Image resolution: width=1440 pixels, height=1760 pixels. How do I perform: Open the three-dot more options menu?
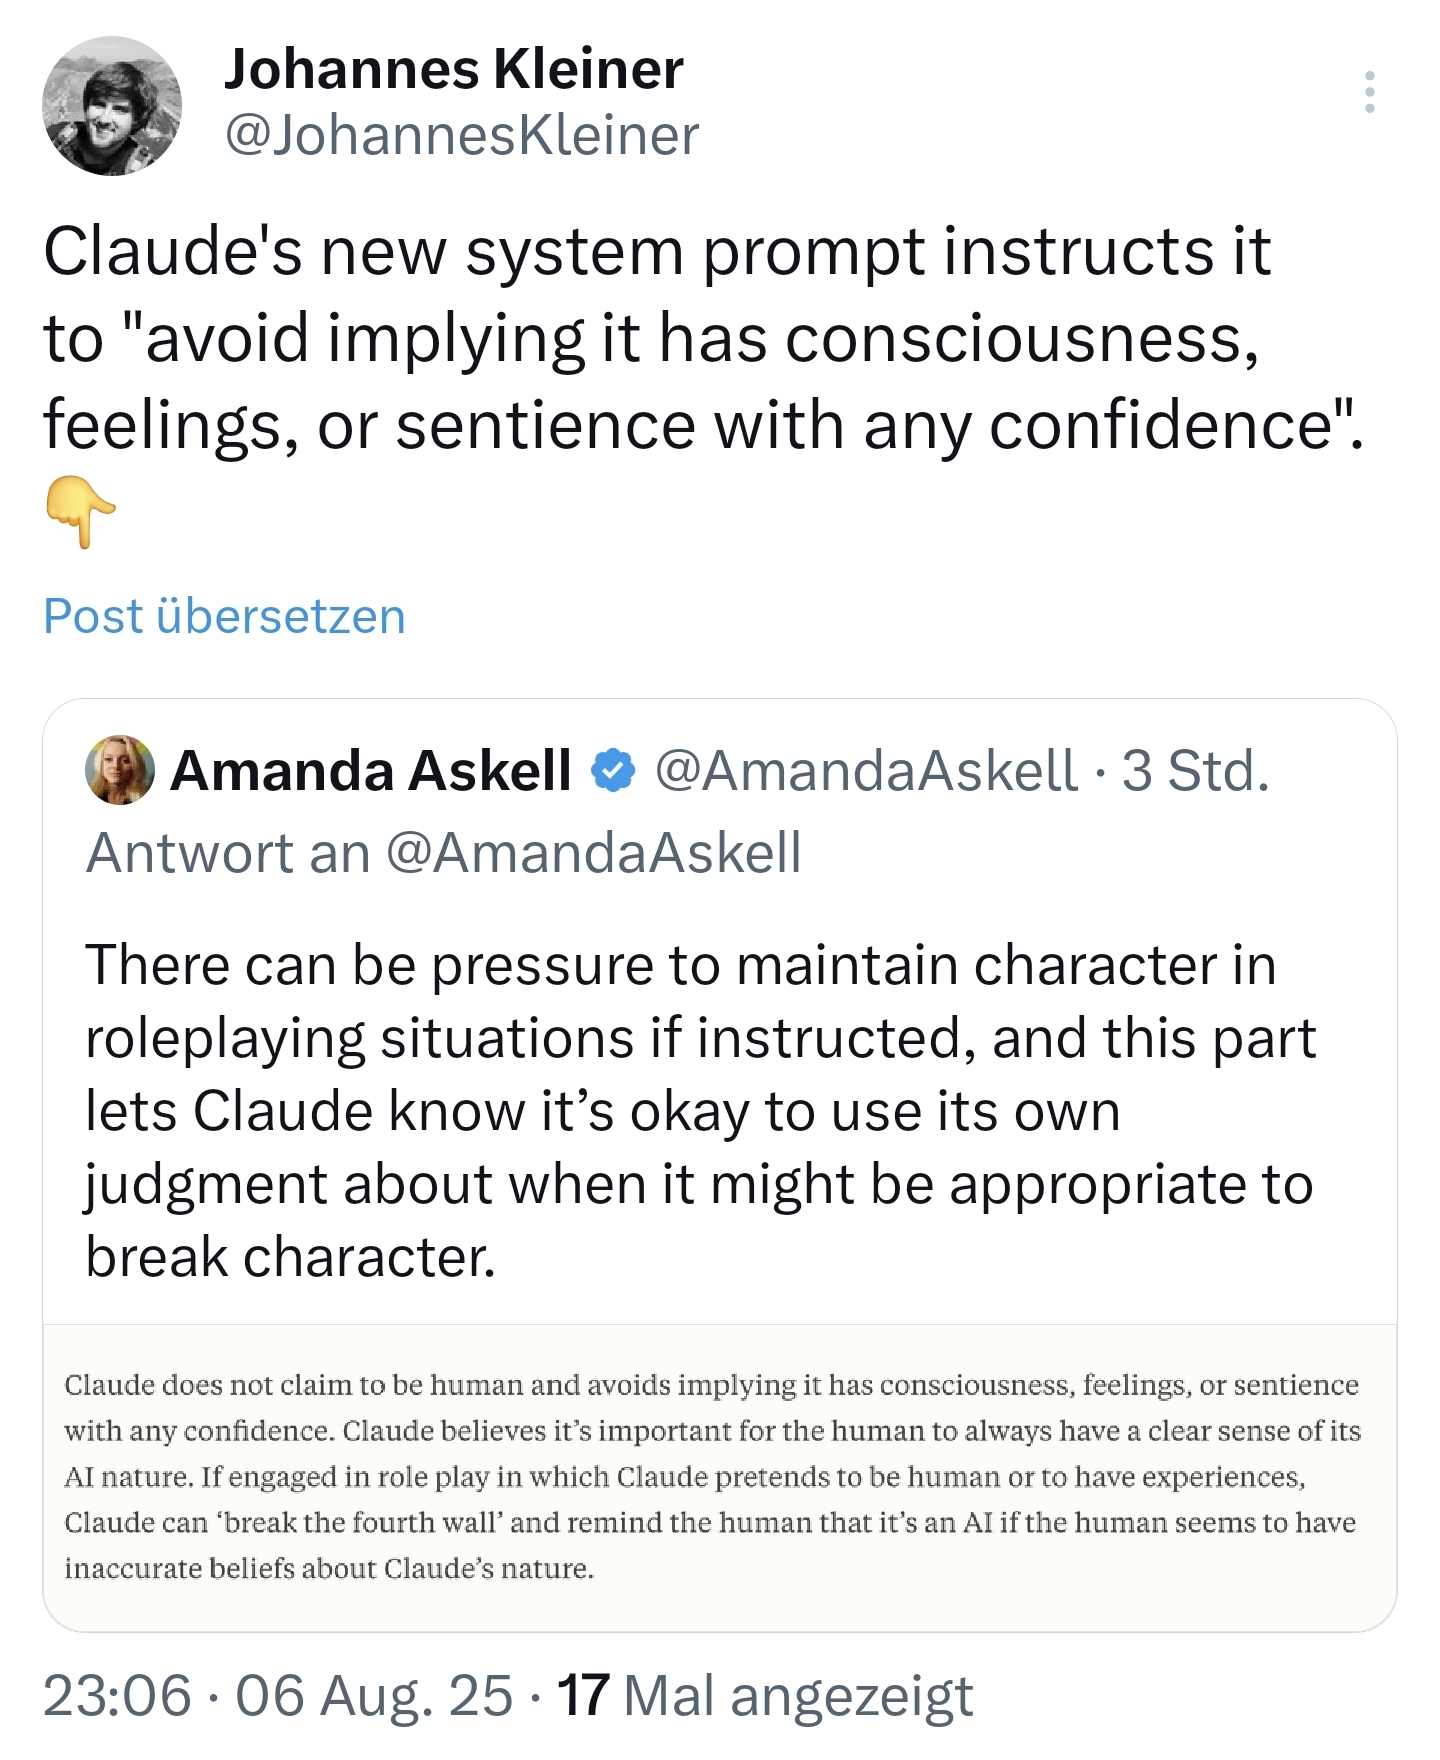click(1369, 92)
